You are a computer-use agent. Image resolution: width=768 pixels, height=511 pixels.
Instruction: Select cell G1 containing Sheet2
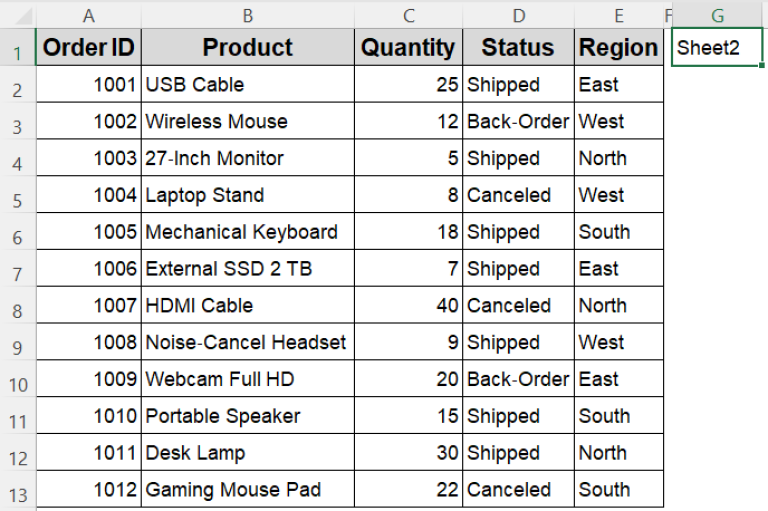pos(716,48)
